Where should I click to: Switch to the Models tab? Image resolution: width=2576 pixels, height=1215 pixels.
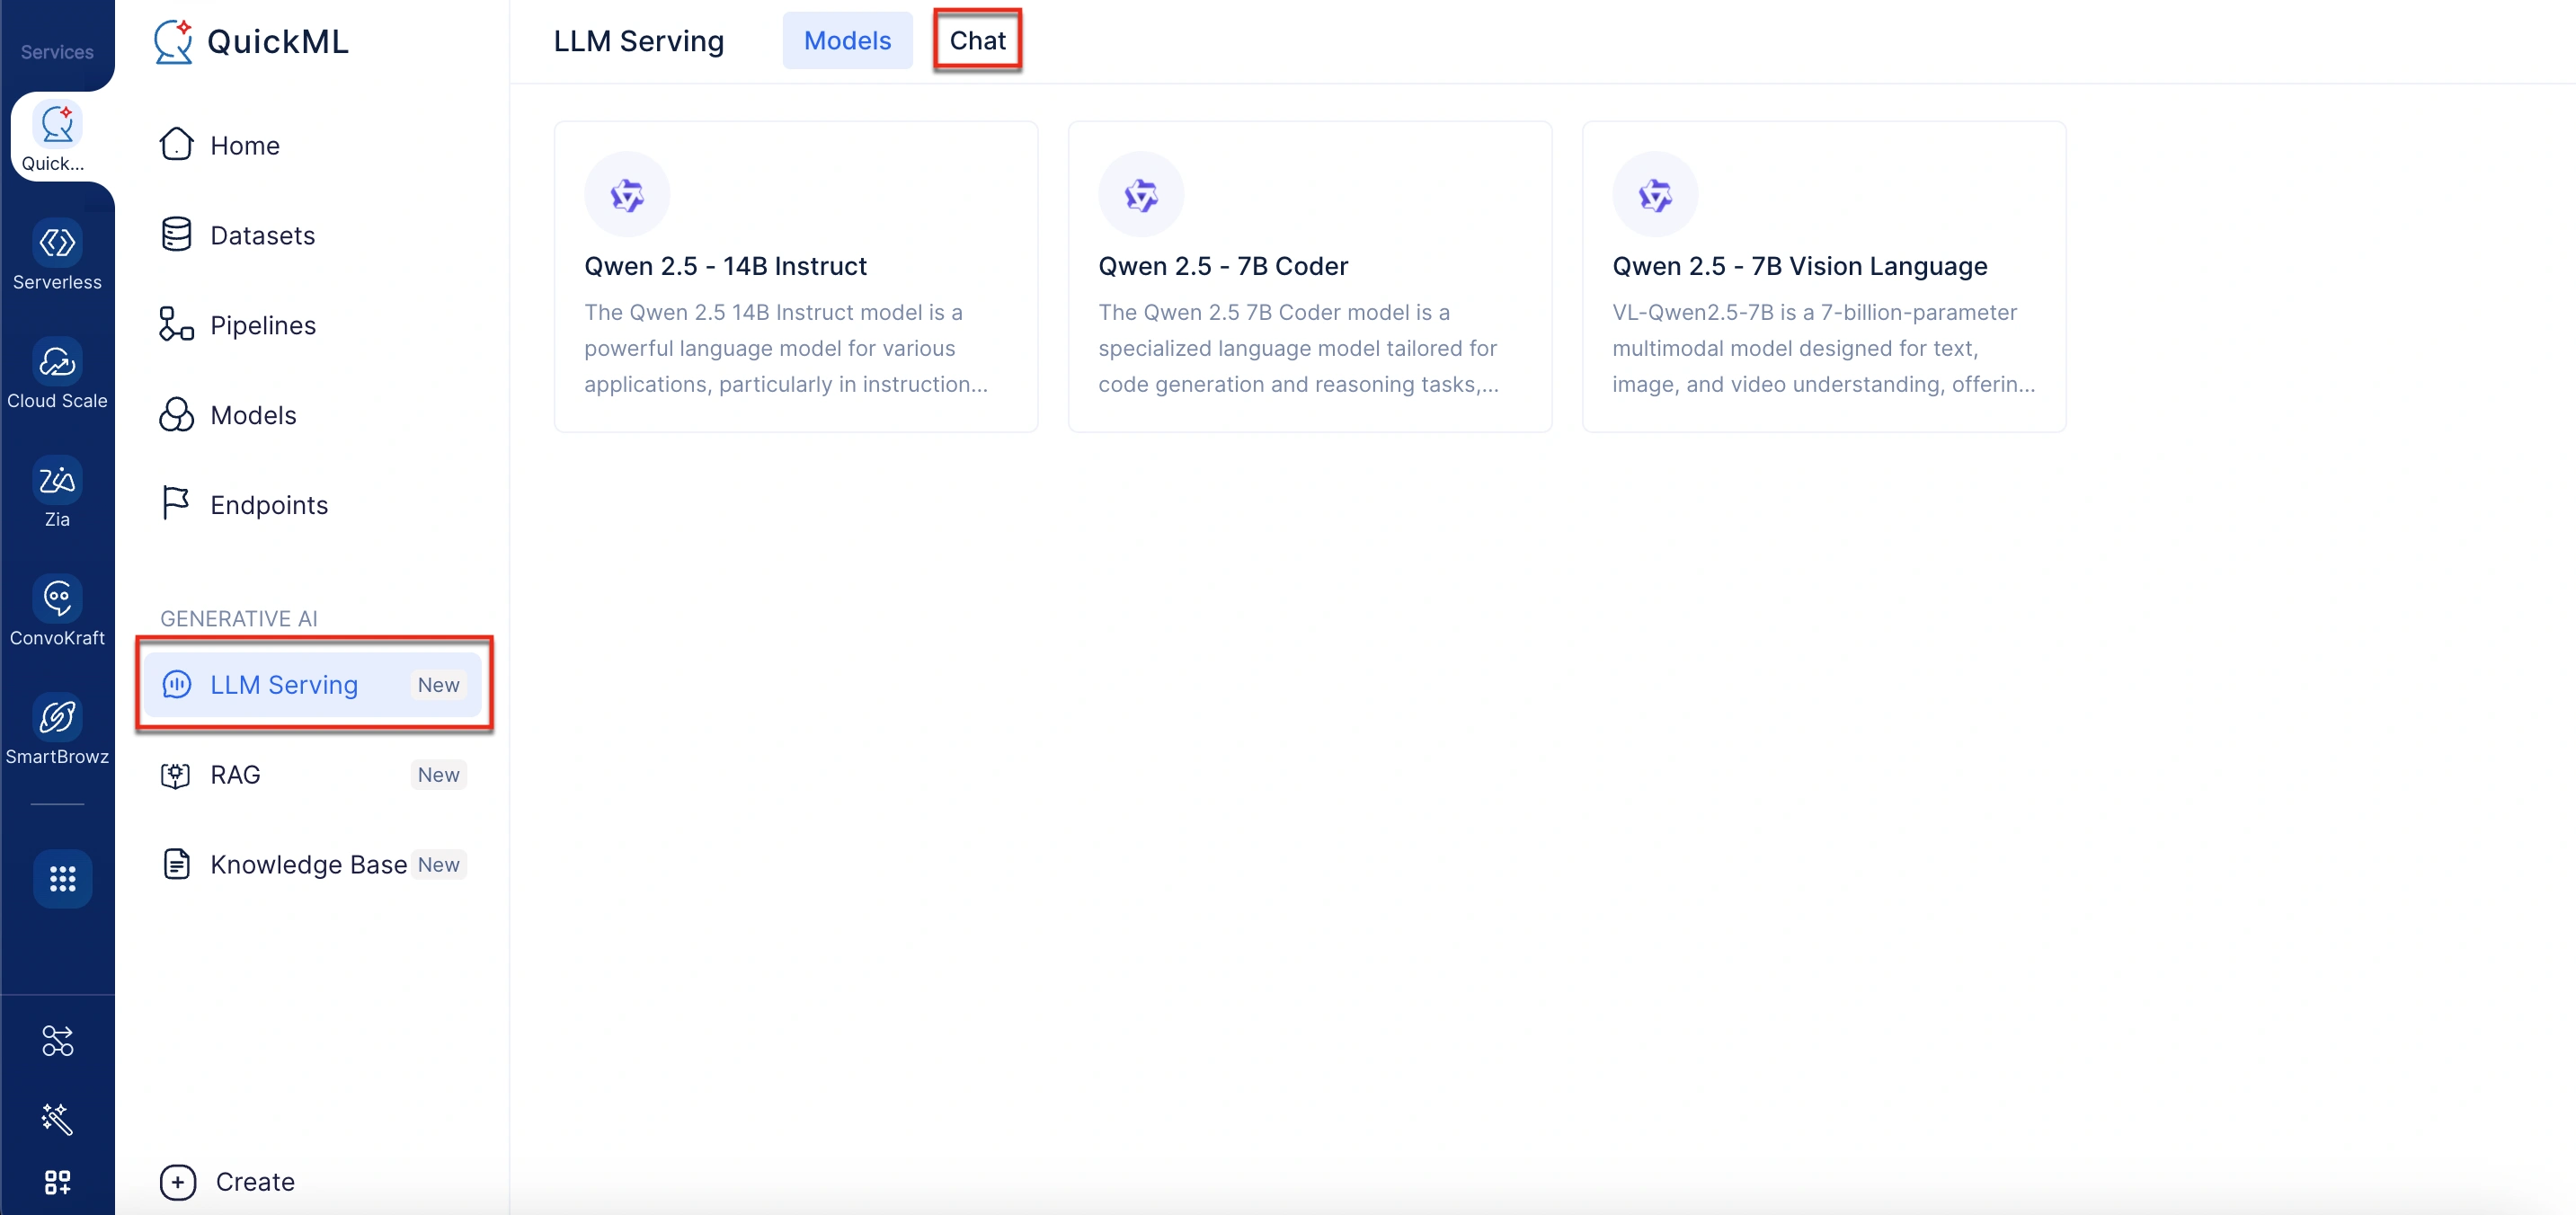847,41
